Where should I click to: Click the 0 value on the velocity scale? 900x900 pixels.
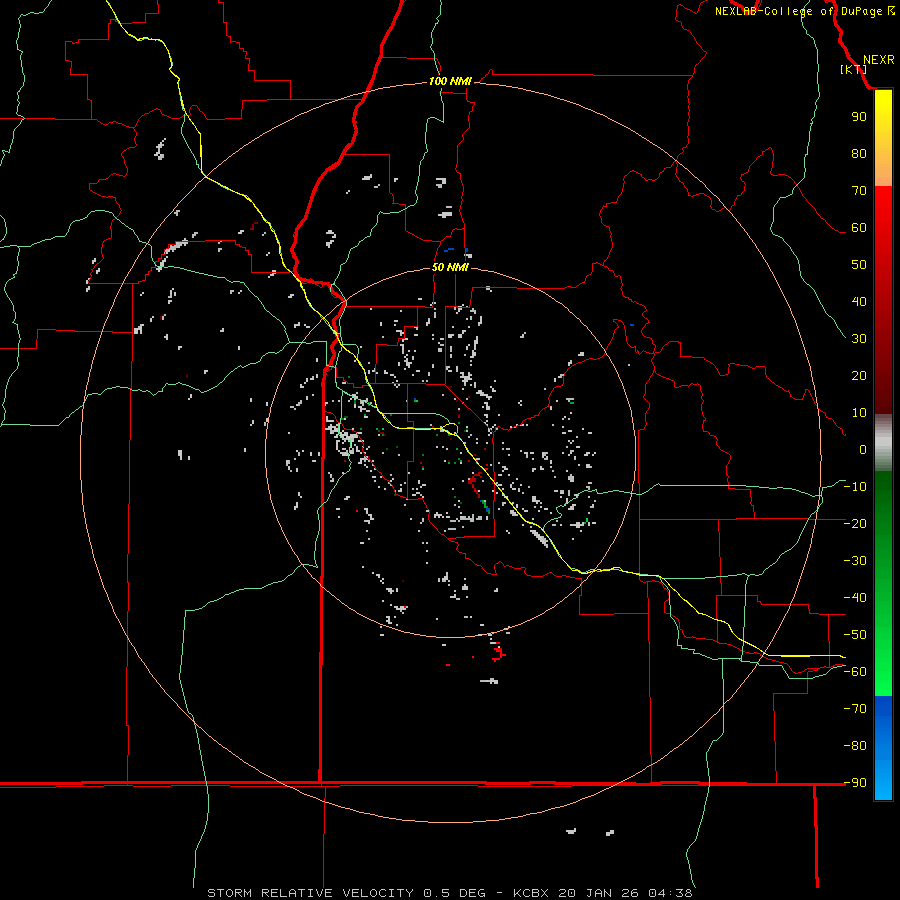[863, 449]
